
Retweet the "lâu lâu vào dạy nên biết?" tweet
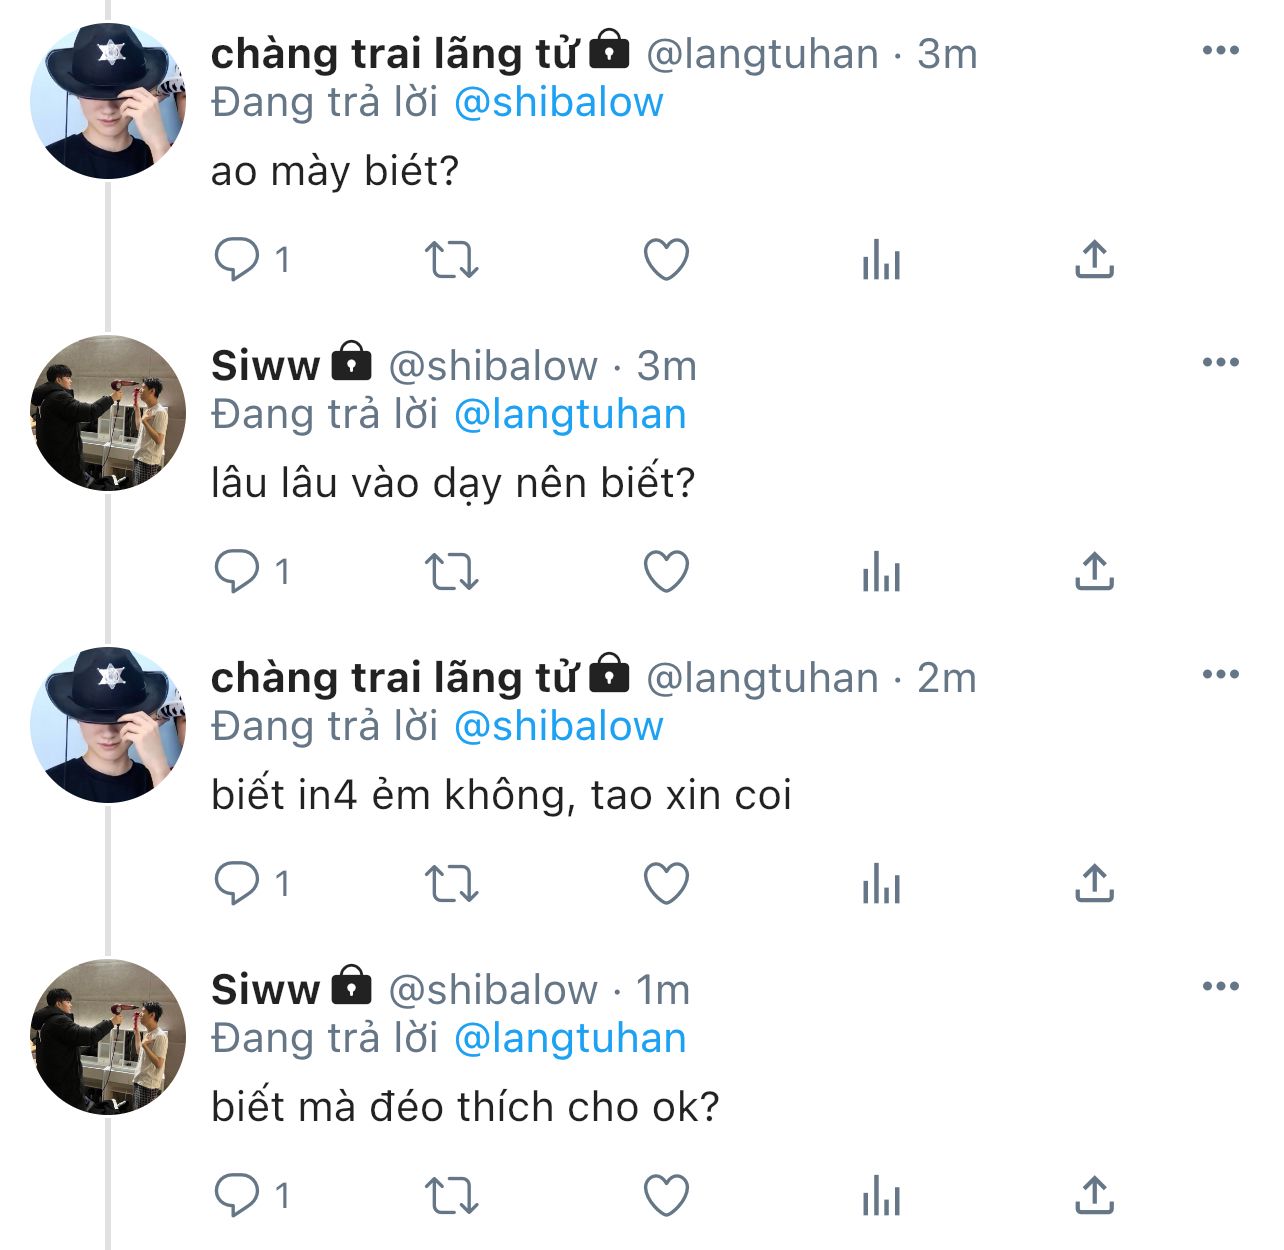point(452,572)
